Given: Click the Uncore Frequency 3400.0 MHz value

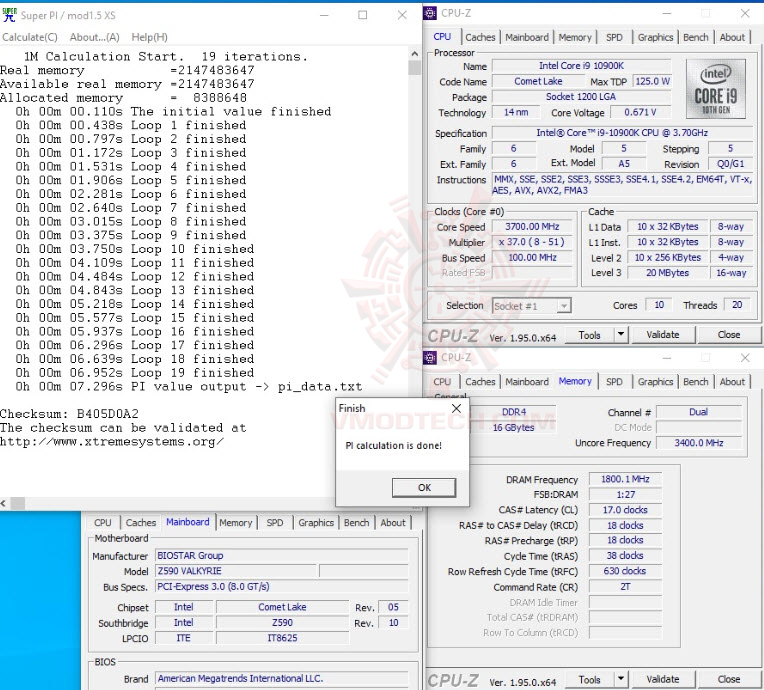Looking at the screenshot, I should 699,443.
